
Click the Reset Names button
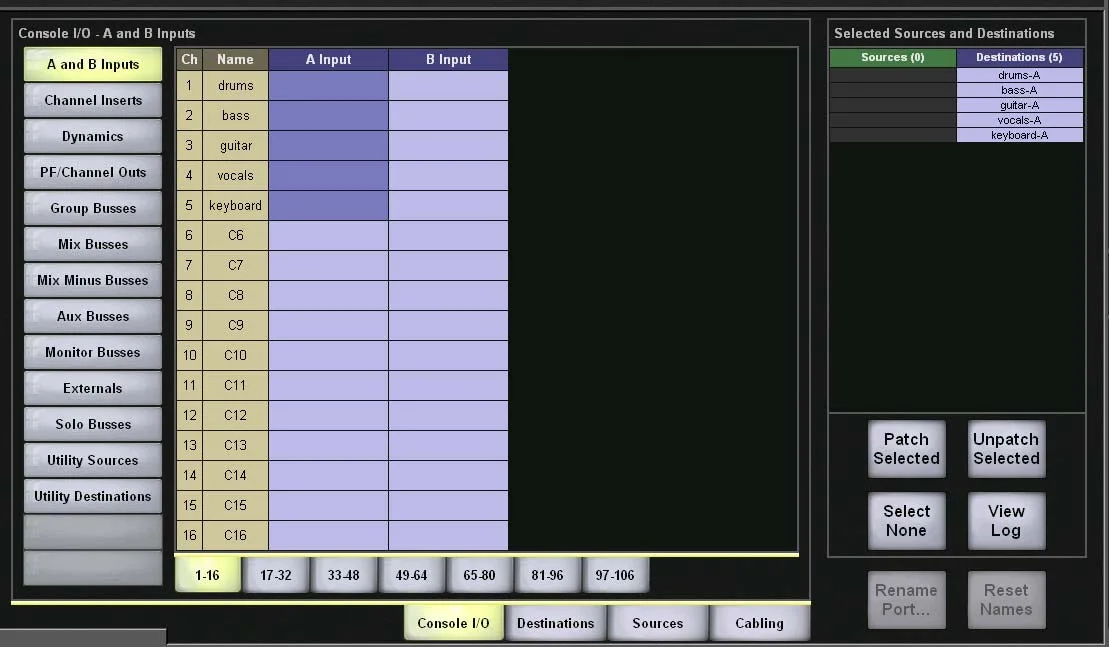[1006, 600]
